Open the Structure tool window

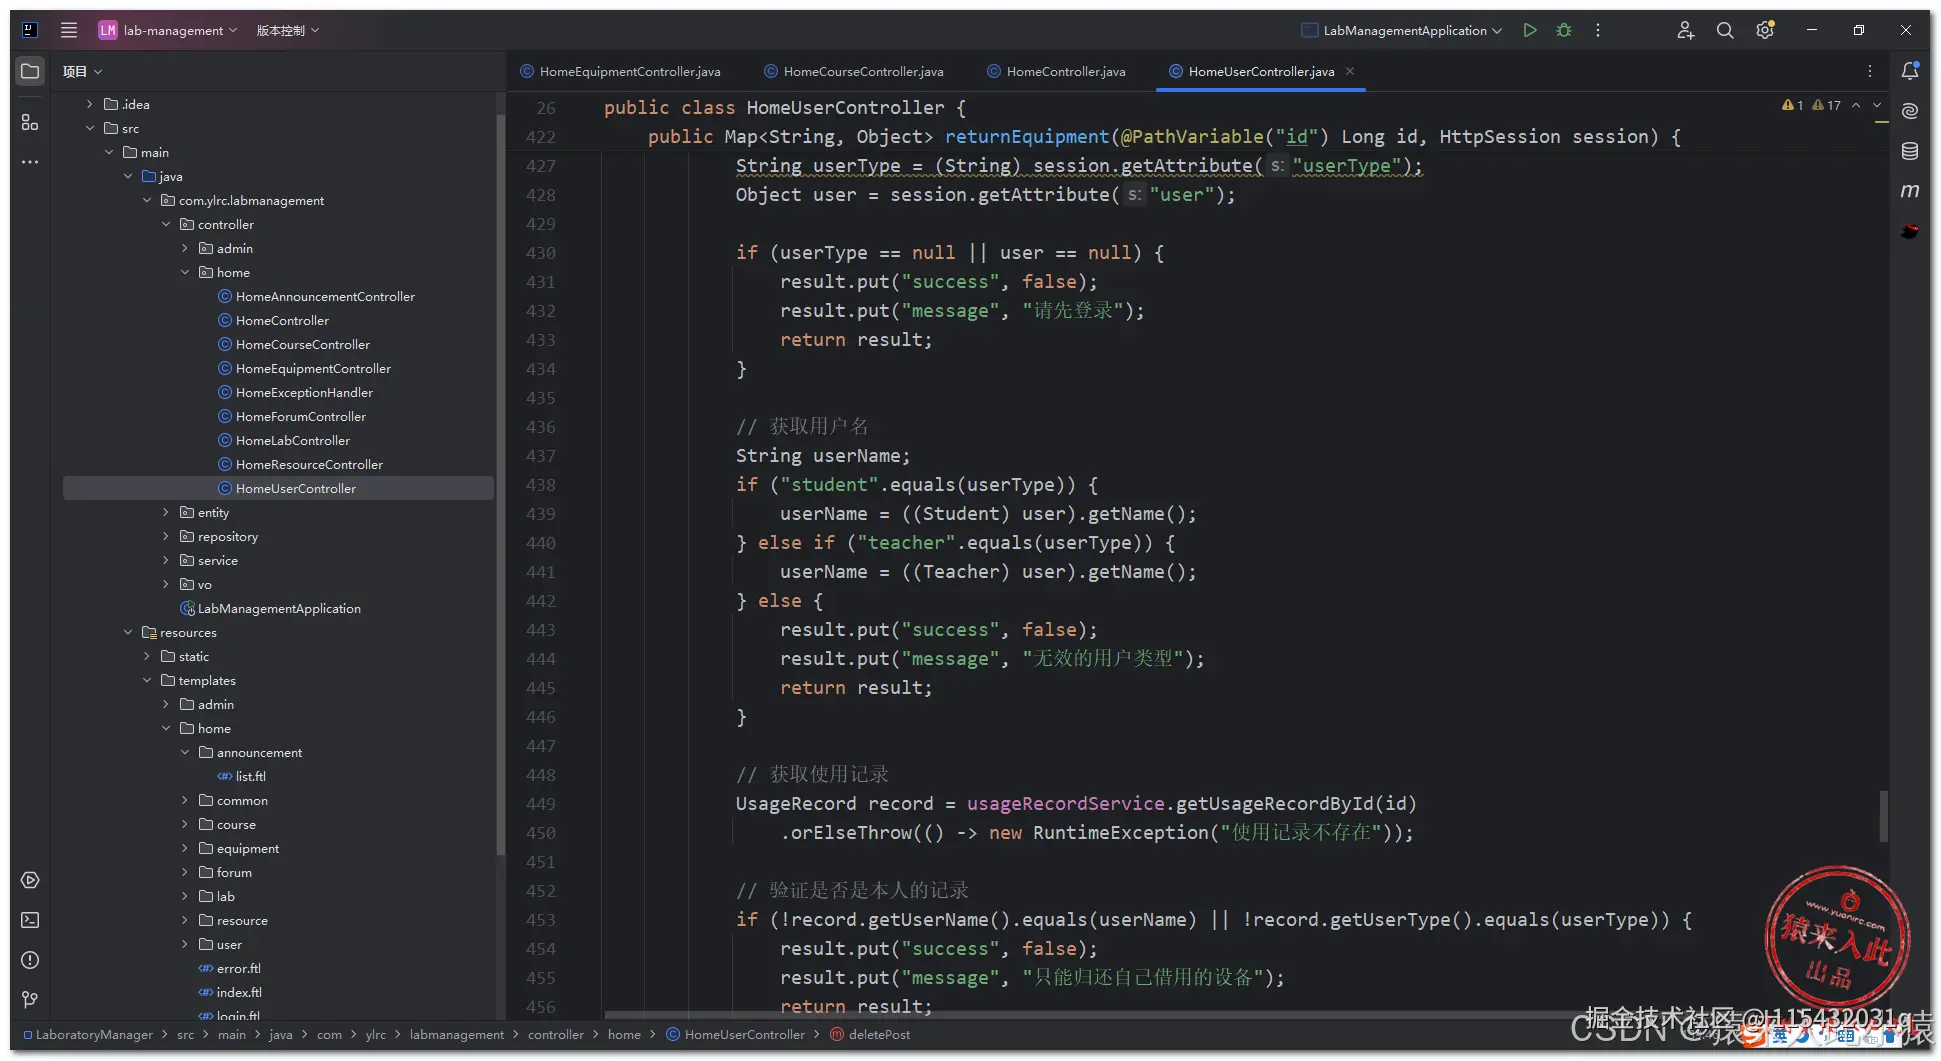click(x=30, y=122)
